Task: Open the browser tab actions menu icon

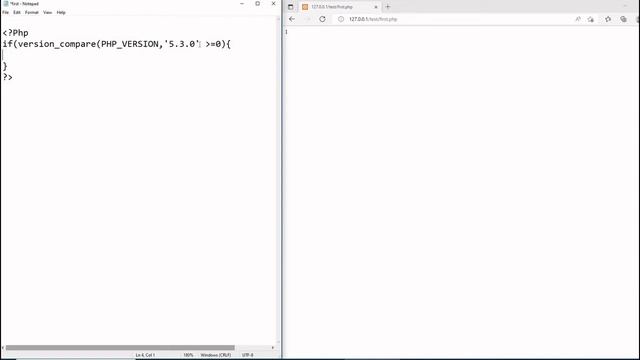Action: pyautogui.click(x=290, y=7)
